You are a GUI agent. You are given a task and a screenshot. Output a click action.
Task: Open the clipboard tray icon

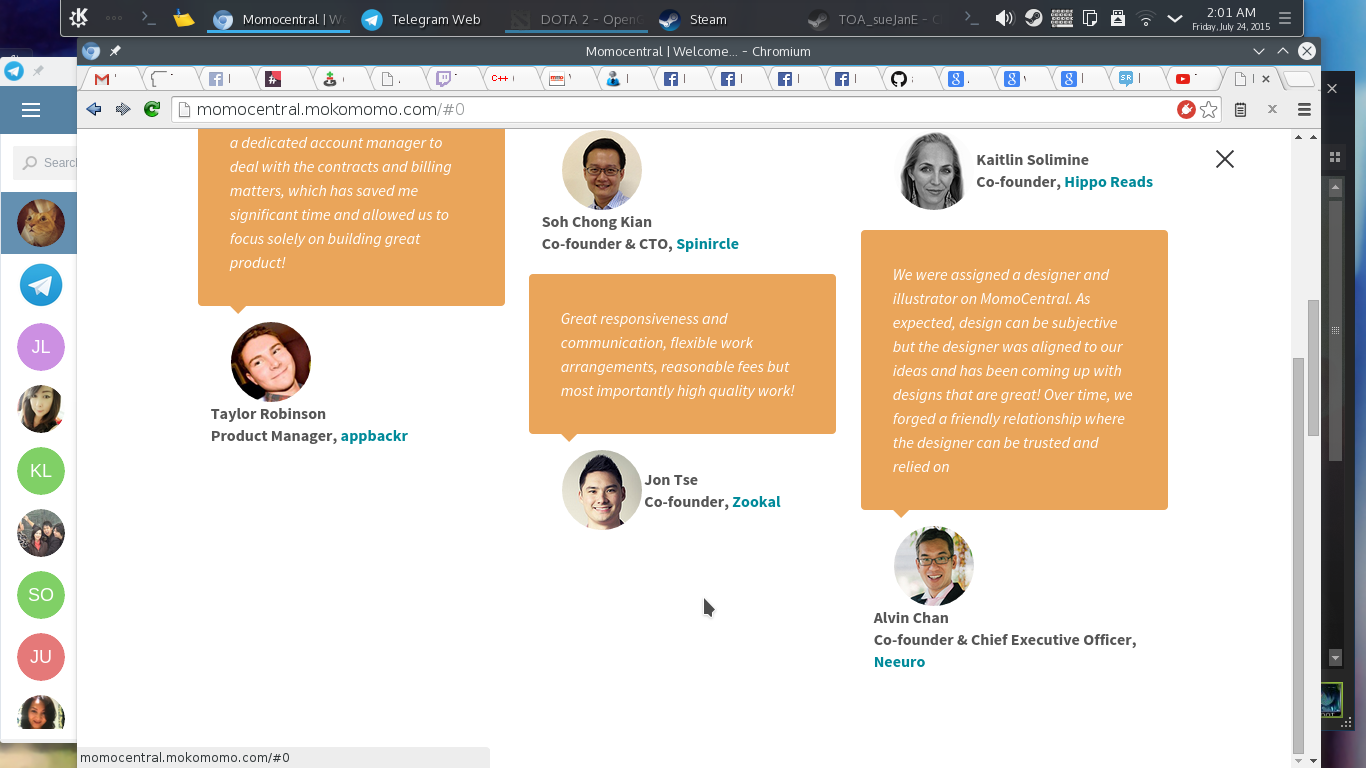tap(1090, 18)
